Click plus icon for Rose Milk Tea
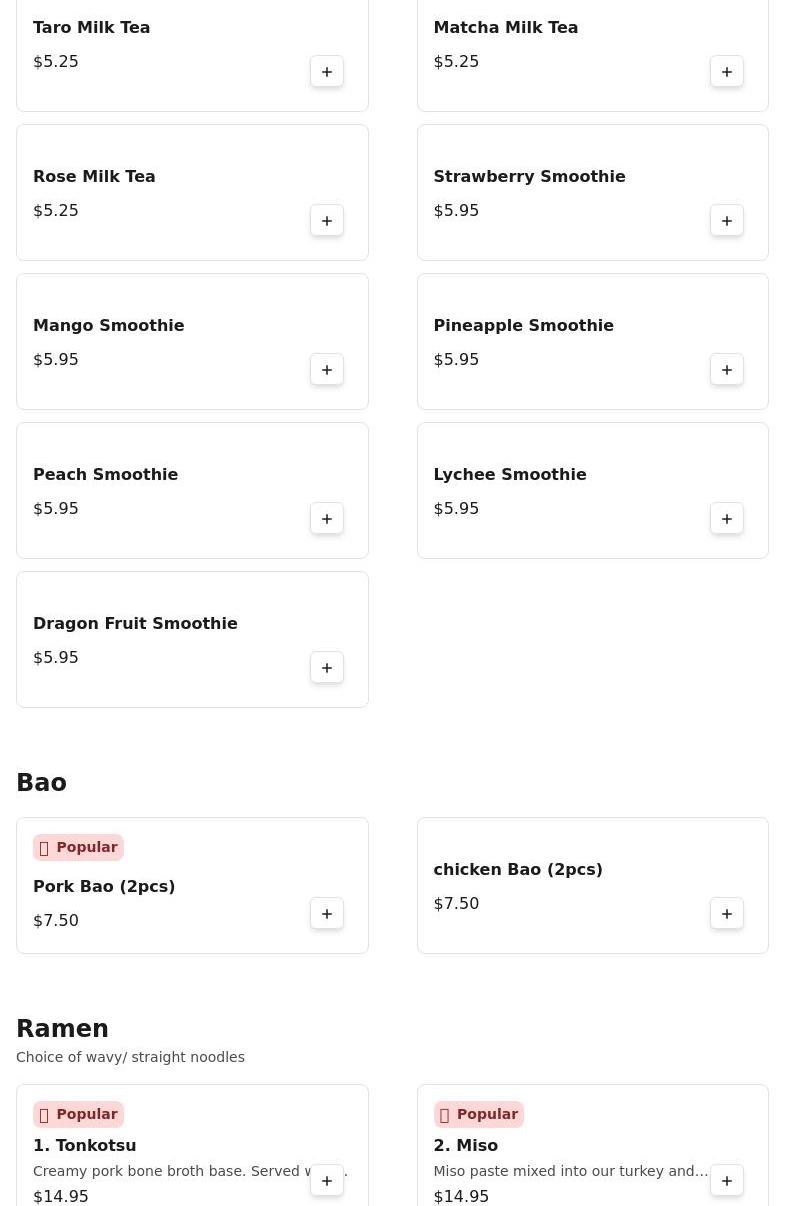The image size is (785, 1206). click(327, 221)
